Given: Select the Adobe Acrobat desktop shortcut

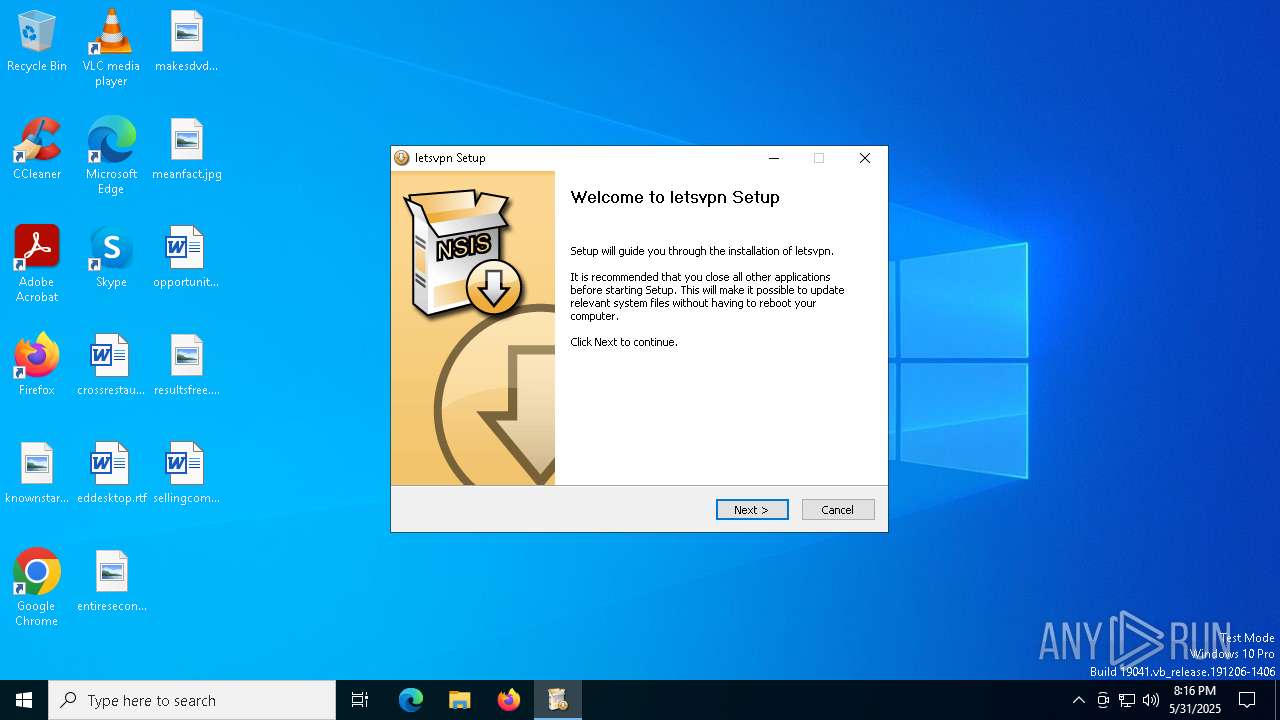Looking at the screenshot, I should (37, 263).
